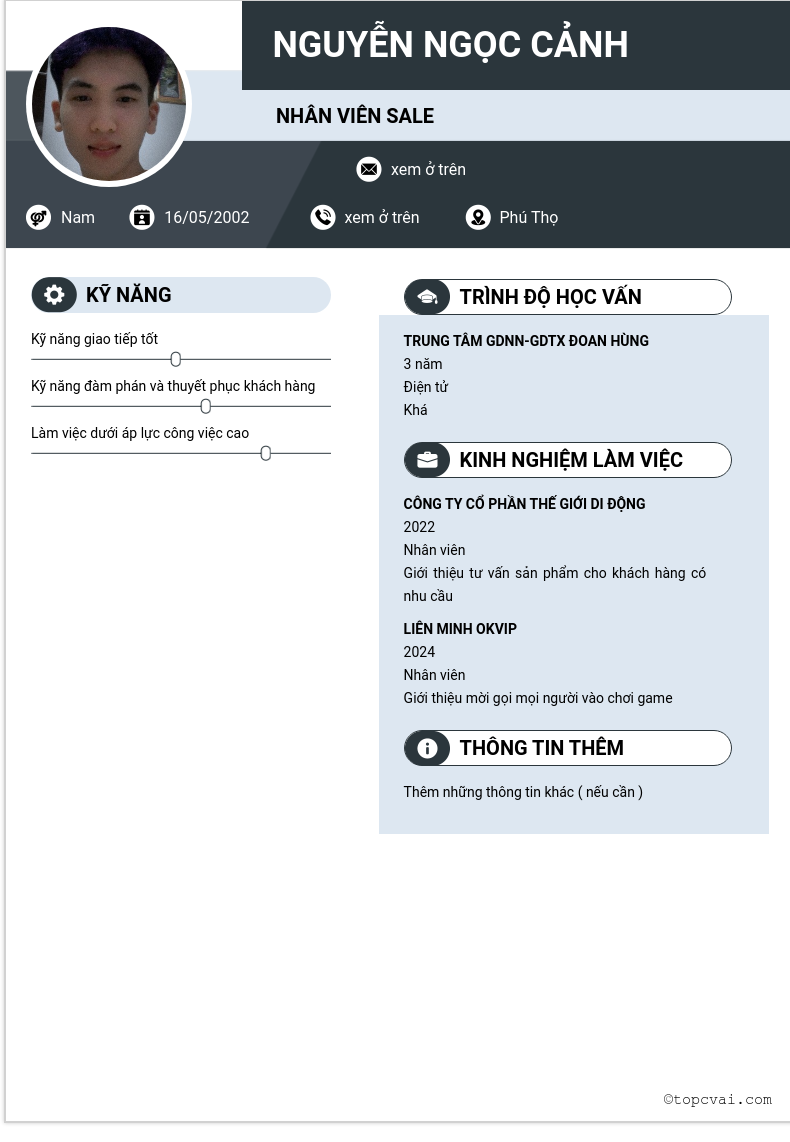This screenshot has width=790, height=1142.
Task: Click the Làm việc dưới áp lực slider handle
Action: [x=266, y=453]
